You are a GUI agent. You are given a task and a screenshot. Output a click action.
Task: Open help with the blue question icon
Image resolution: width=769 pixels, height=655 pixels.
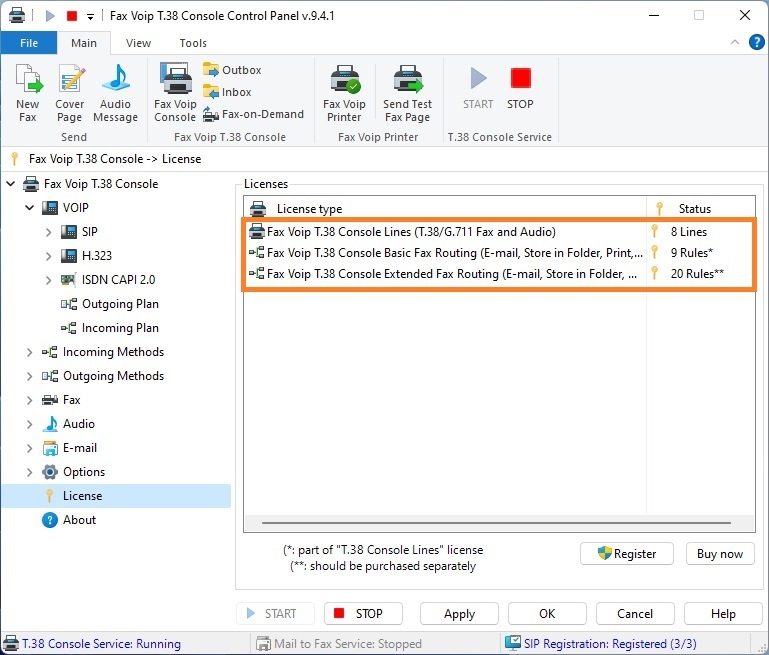[x=757, y=42]
